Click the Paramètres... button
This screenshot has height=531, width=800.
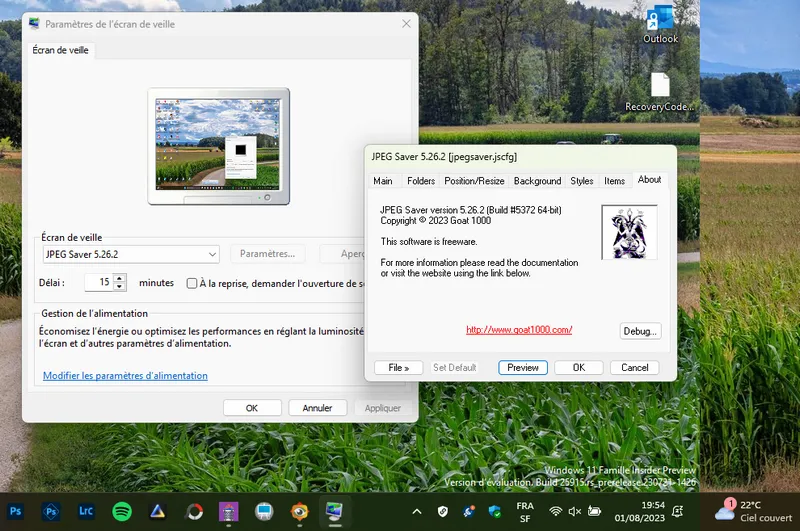point(267,254)
